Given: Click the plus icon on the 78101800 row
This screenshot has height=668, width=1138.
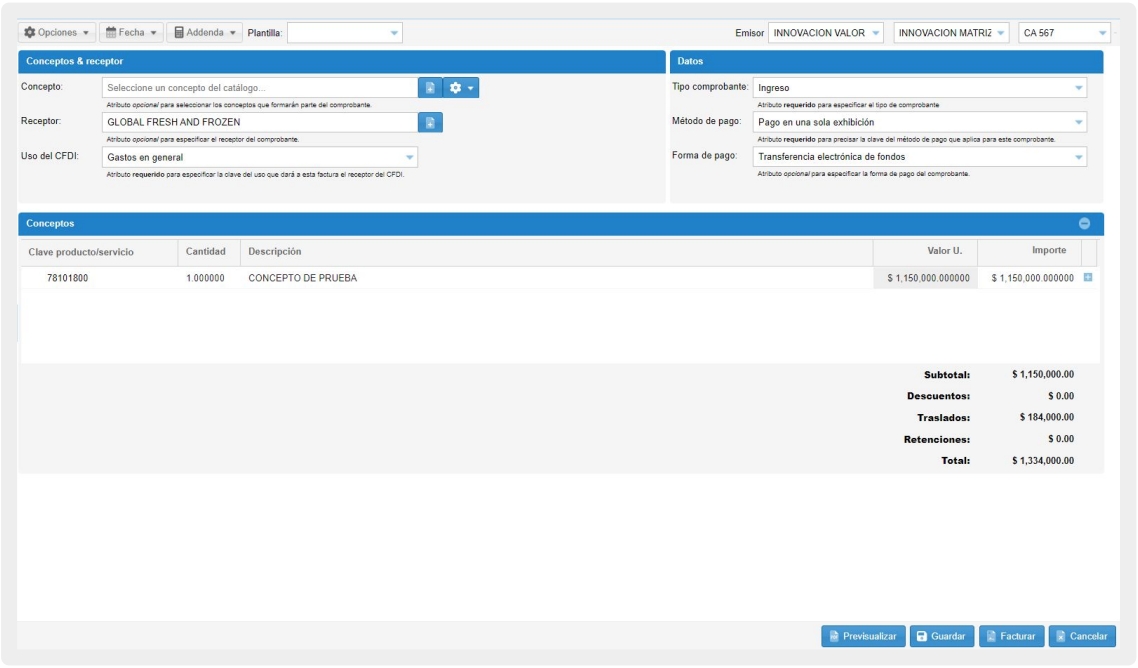Looking at the screenshot, I should 1088,278.
